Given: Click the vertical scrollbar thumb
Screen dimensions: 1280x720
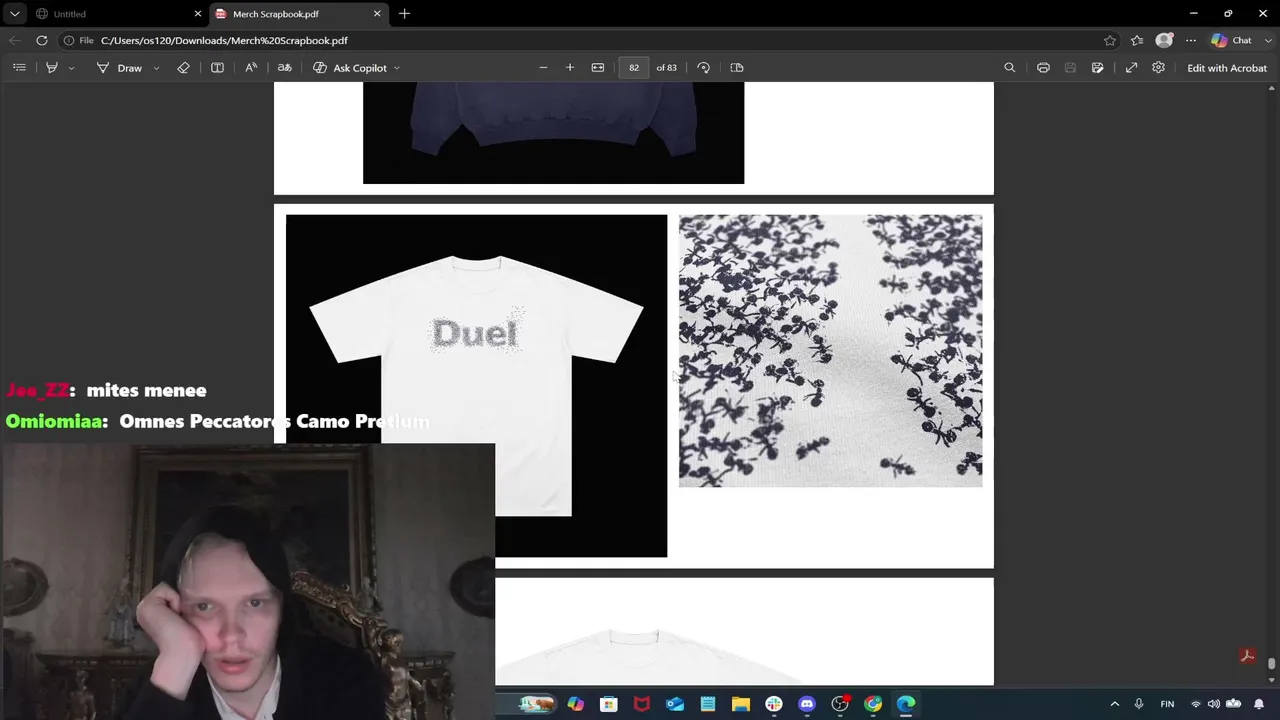Looking at the screenshot, I should click(x=1272, y=663).
